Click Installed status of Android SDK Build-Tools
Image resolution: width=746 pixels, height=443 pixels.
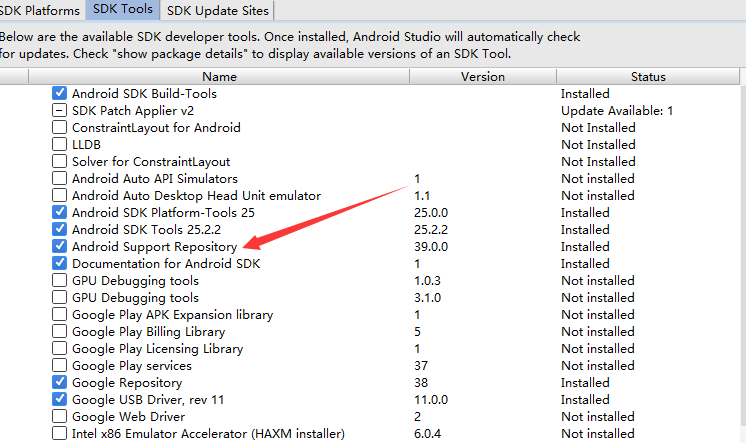coord(585,94)
